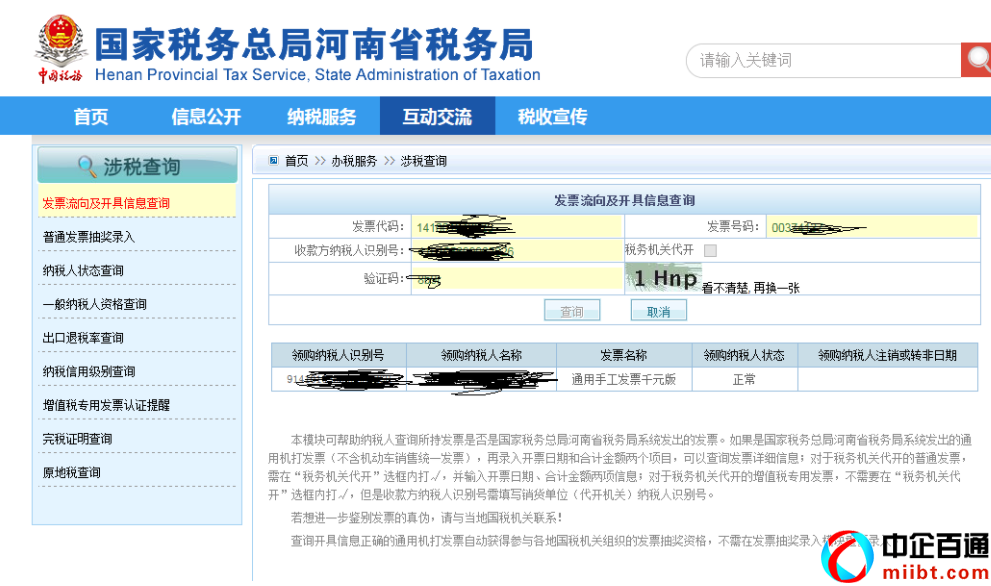Click 看不清楚，再换一张 to refresh captcha

point(751,287)
